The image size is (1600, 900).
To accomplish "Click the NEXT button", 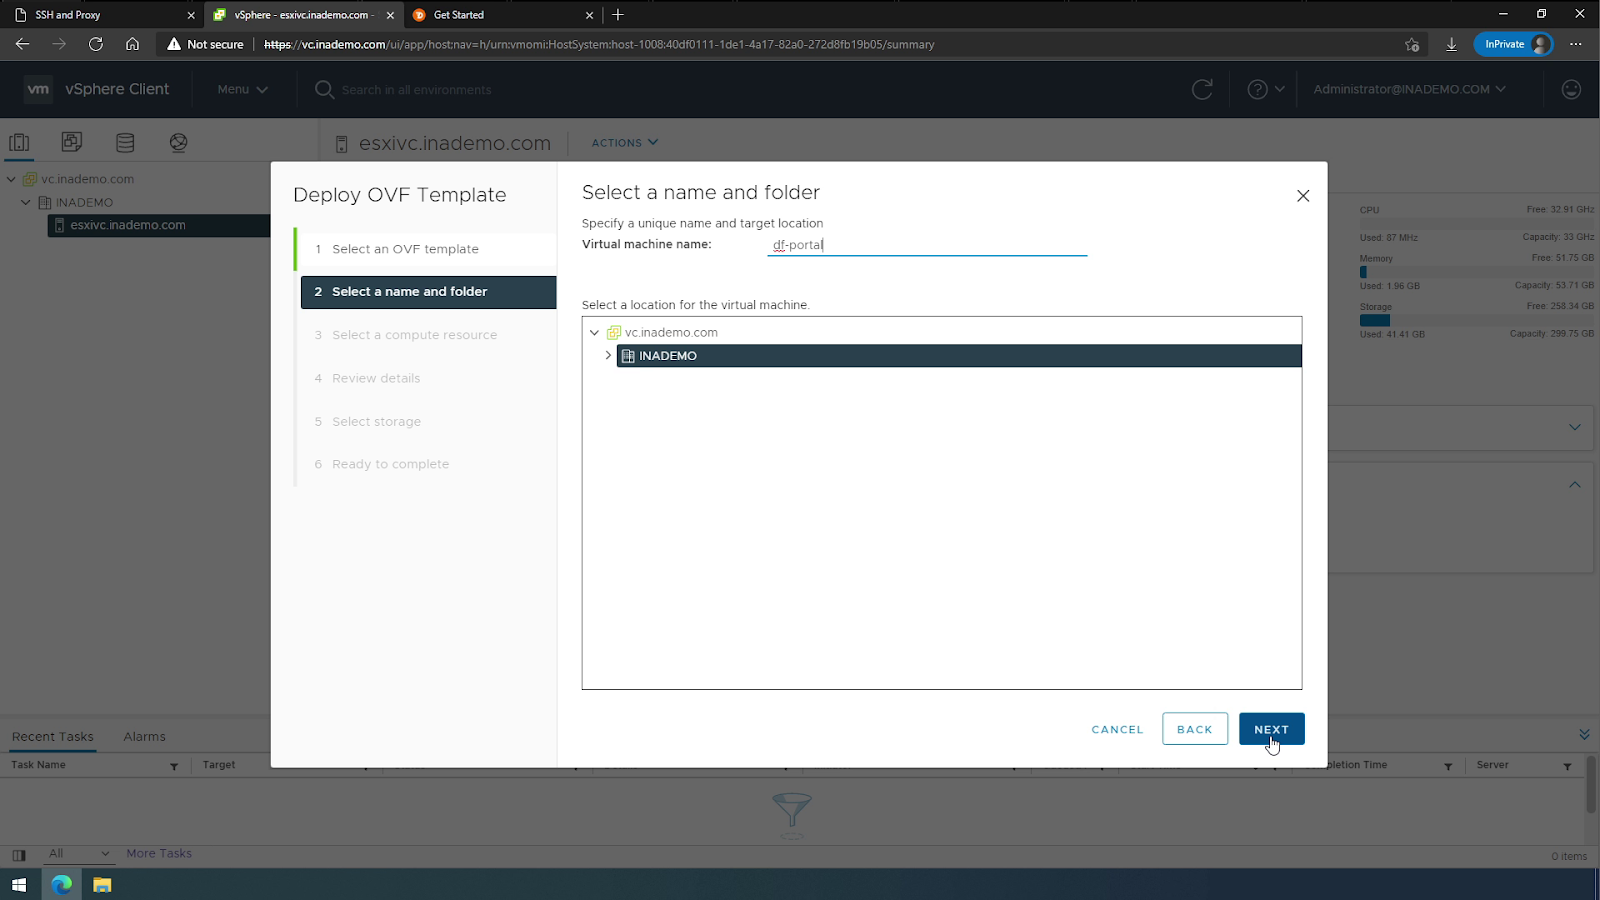I will tap(1271, 729).
